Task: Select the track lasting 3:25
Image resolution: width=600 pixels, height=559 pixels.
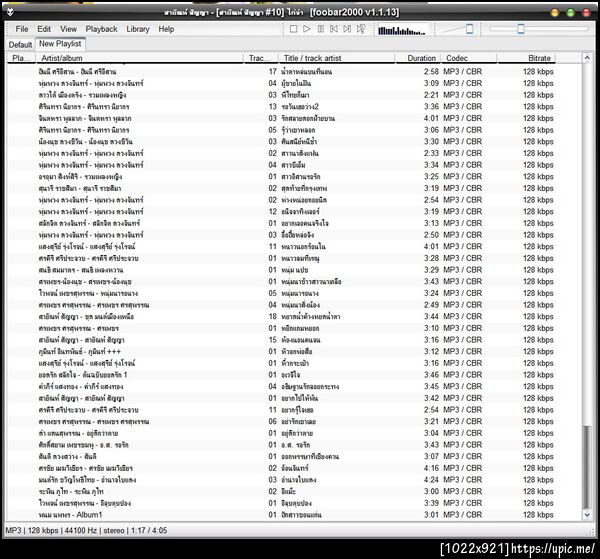Action: pos(295,176)
